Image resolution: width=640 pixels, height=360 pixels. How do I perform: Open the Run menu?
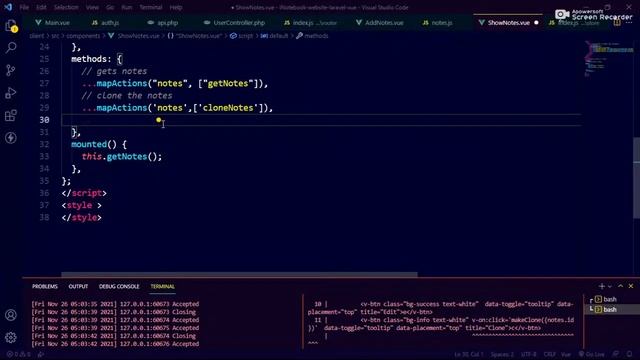tap(127, 7)
